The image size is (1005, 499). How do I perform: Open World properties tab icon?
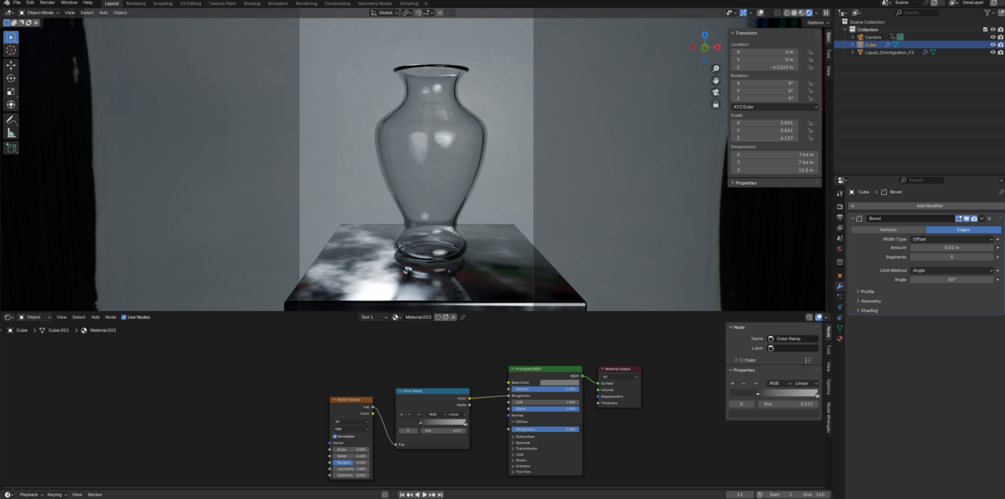point(840,249)
